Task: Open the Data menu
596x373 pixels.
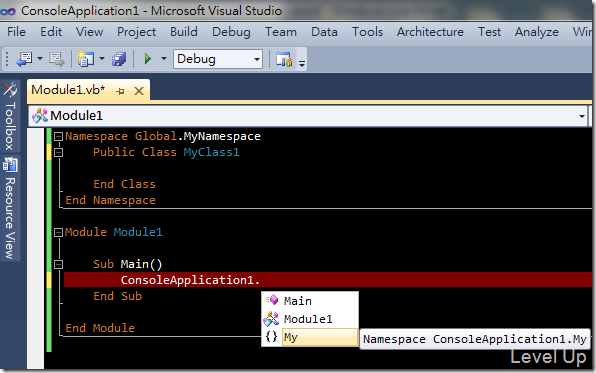Action: pos(324,32)
